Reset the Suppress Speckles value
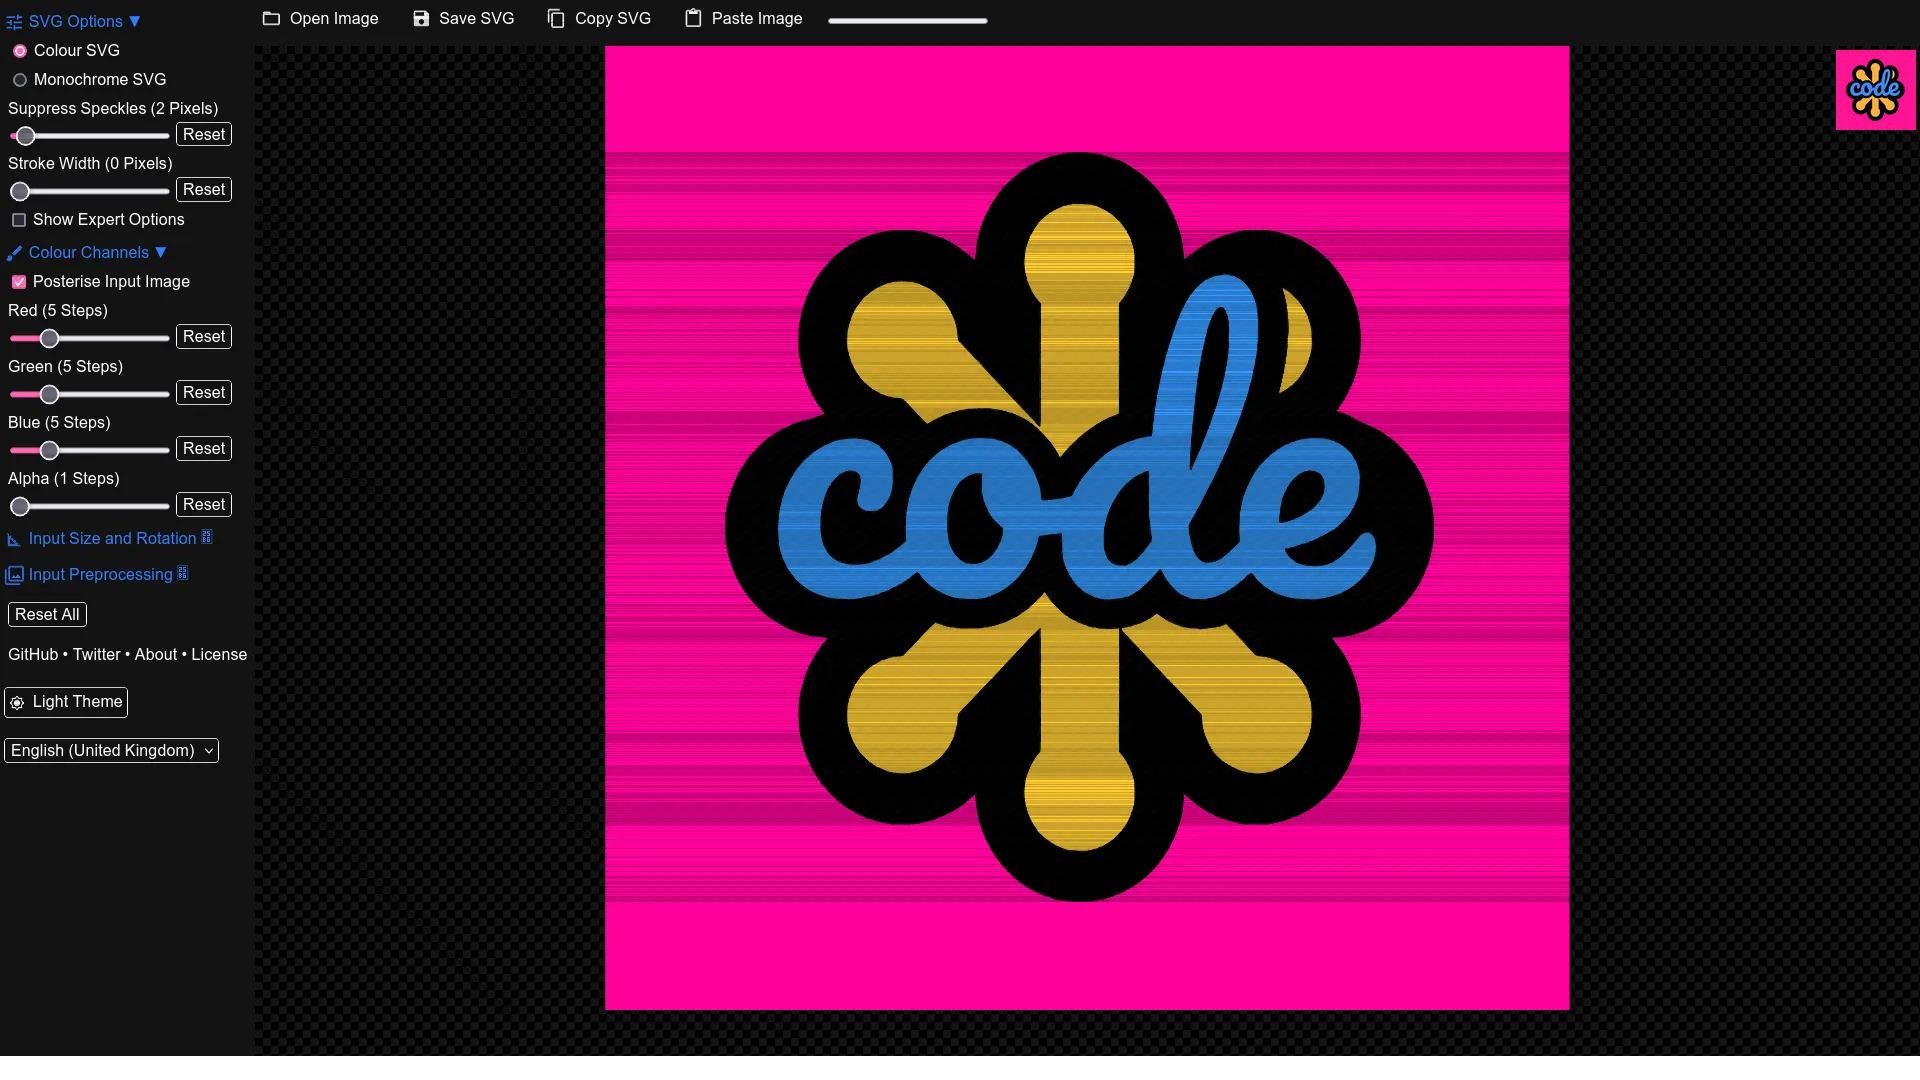Viewport: 1920px width, 1080px height. click(x=204, y=135)
